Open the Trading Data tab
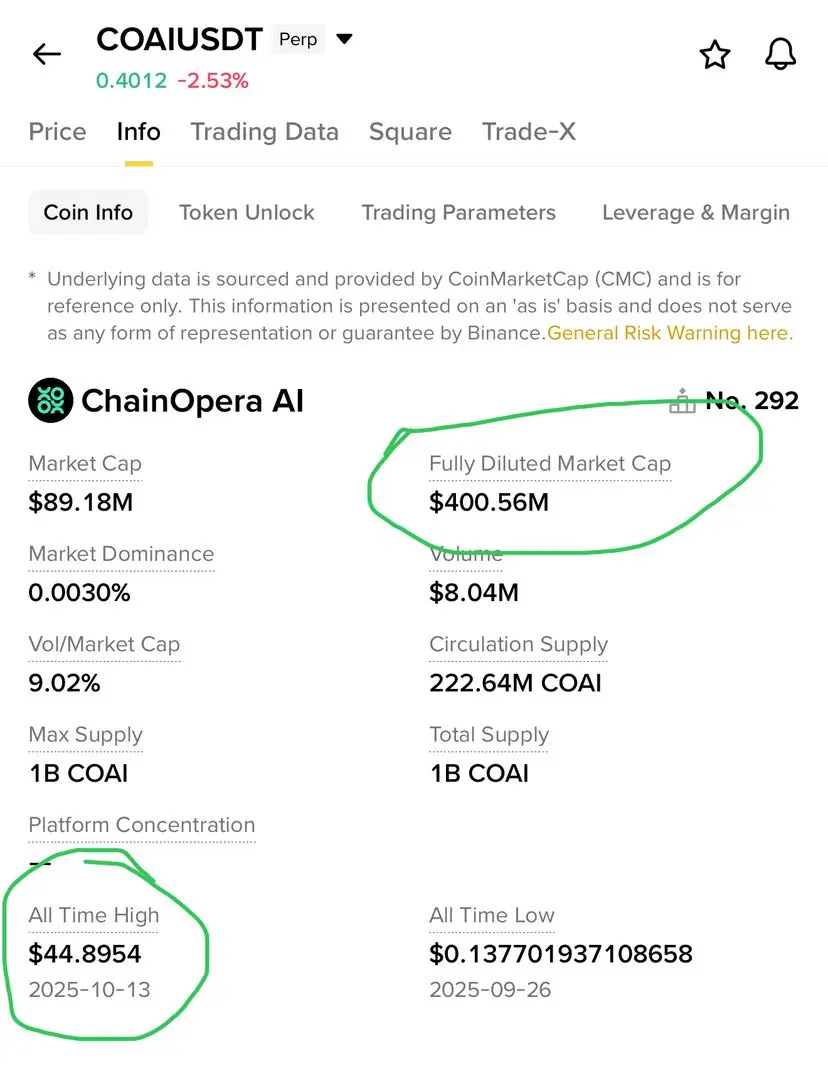Image resolution: width=828 pixels, height=1071 pixels. (x=265, y=132)
